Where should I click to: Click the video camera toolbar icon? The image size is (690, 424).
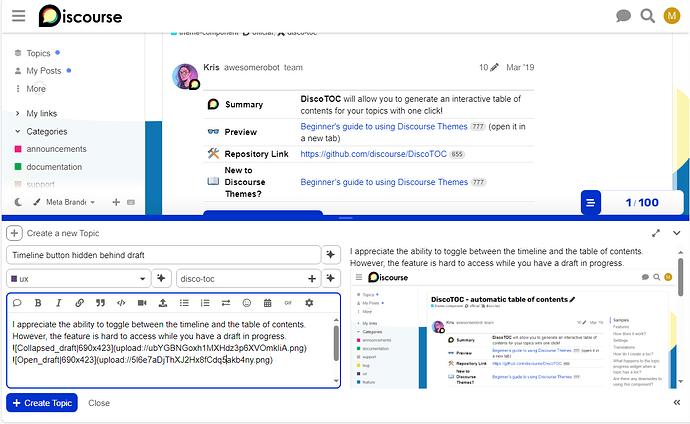pos(142,303)
